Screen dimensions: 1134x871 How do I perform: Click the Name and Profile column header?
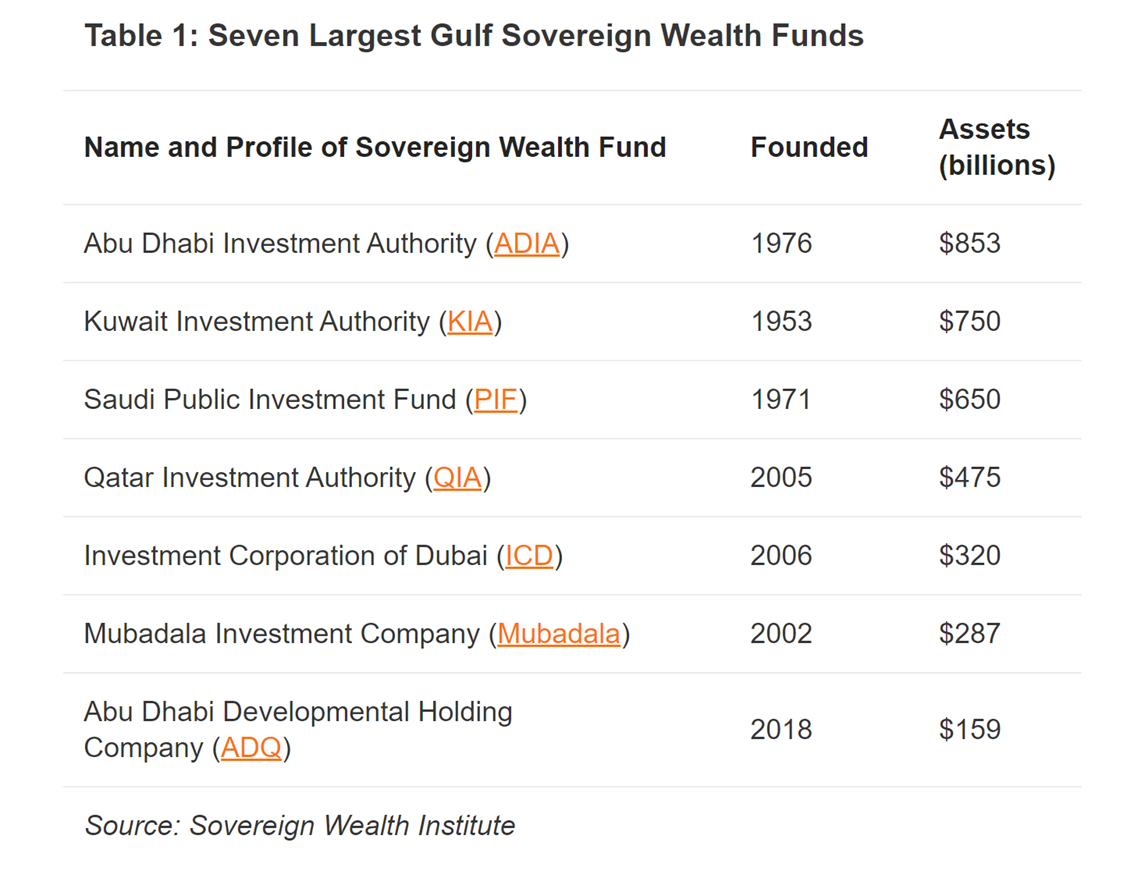pyautogui.click(x=375, y=148)
